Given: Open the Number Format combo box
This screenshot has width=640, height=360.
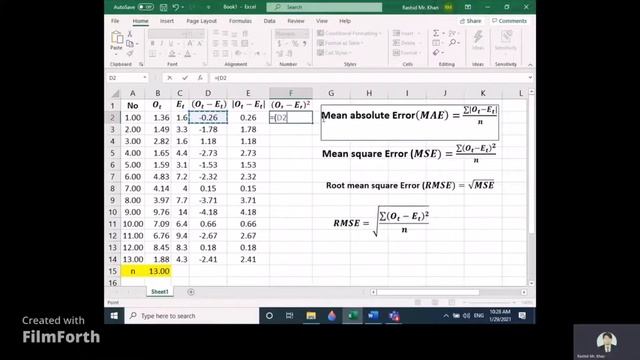Looking at the screenshot, I should point(291,34).
